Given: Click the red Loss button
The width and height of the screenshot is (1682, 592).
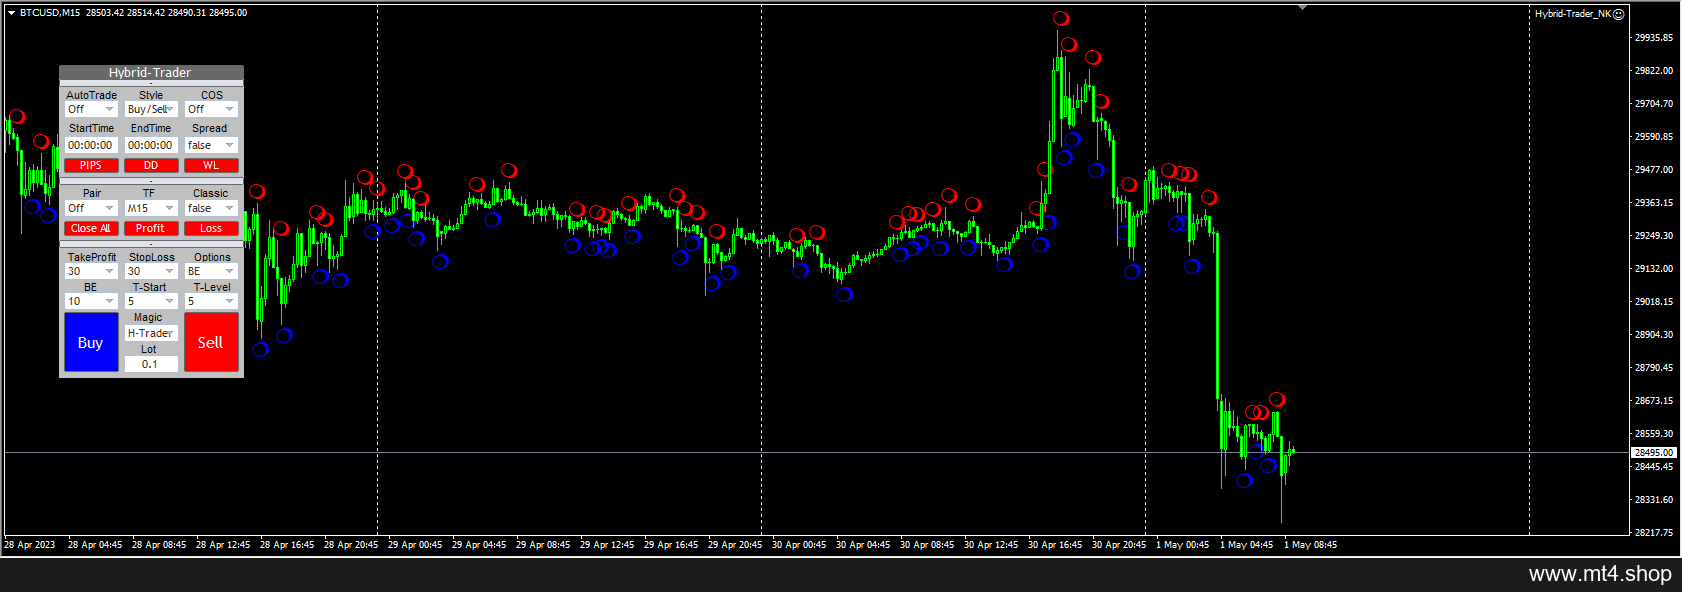Looking at the screenshot, I should pos(211,228).
